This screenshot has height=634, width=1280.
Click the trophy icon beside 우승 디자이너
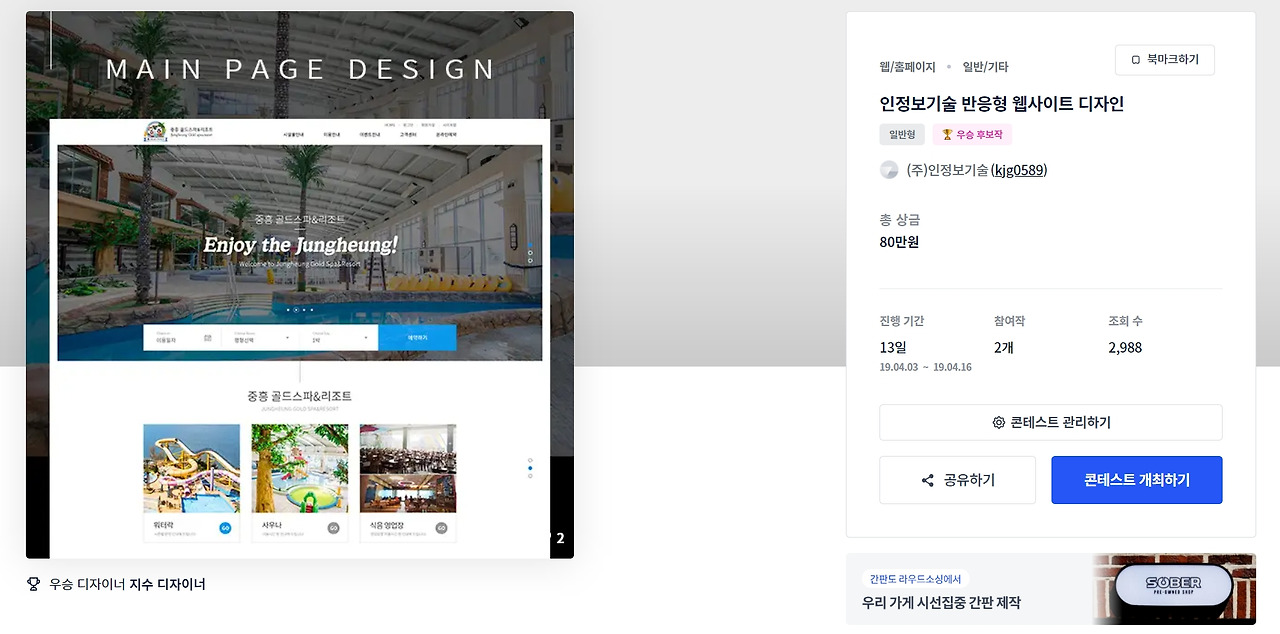[x=33, y=584]
